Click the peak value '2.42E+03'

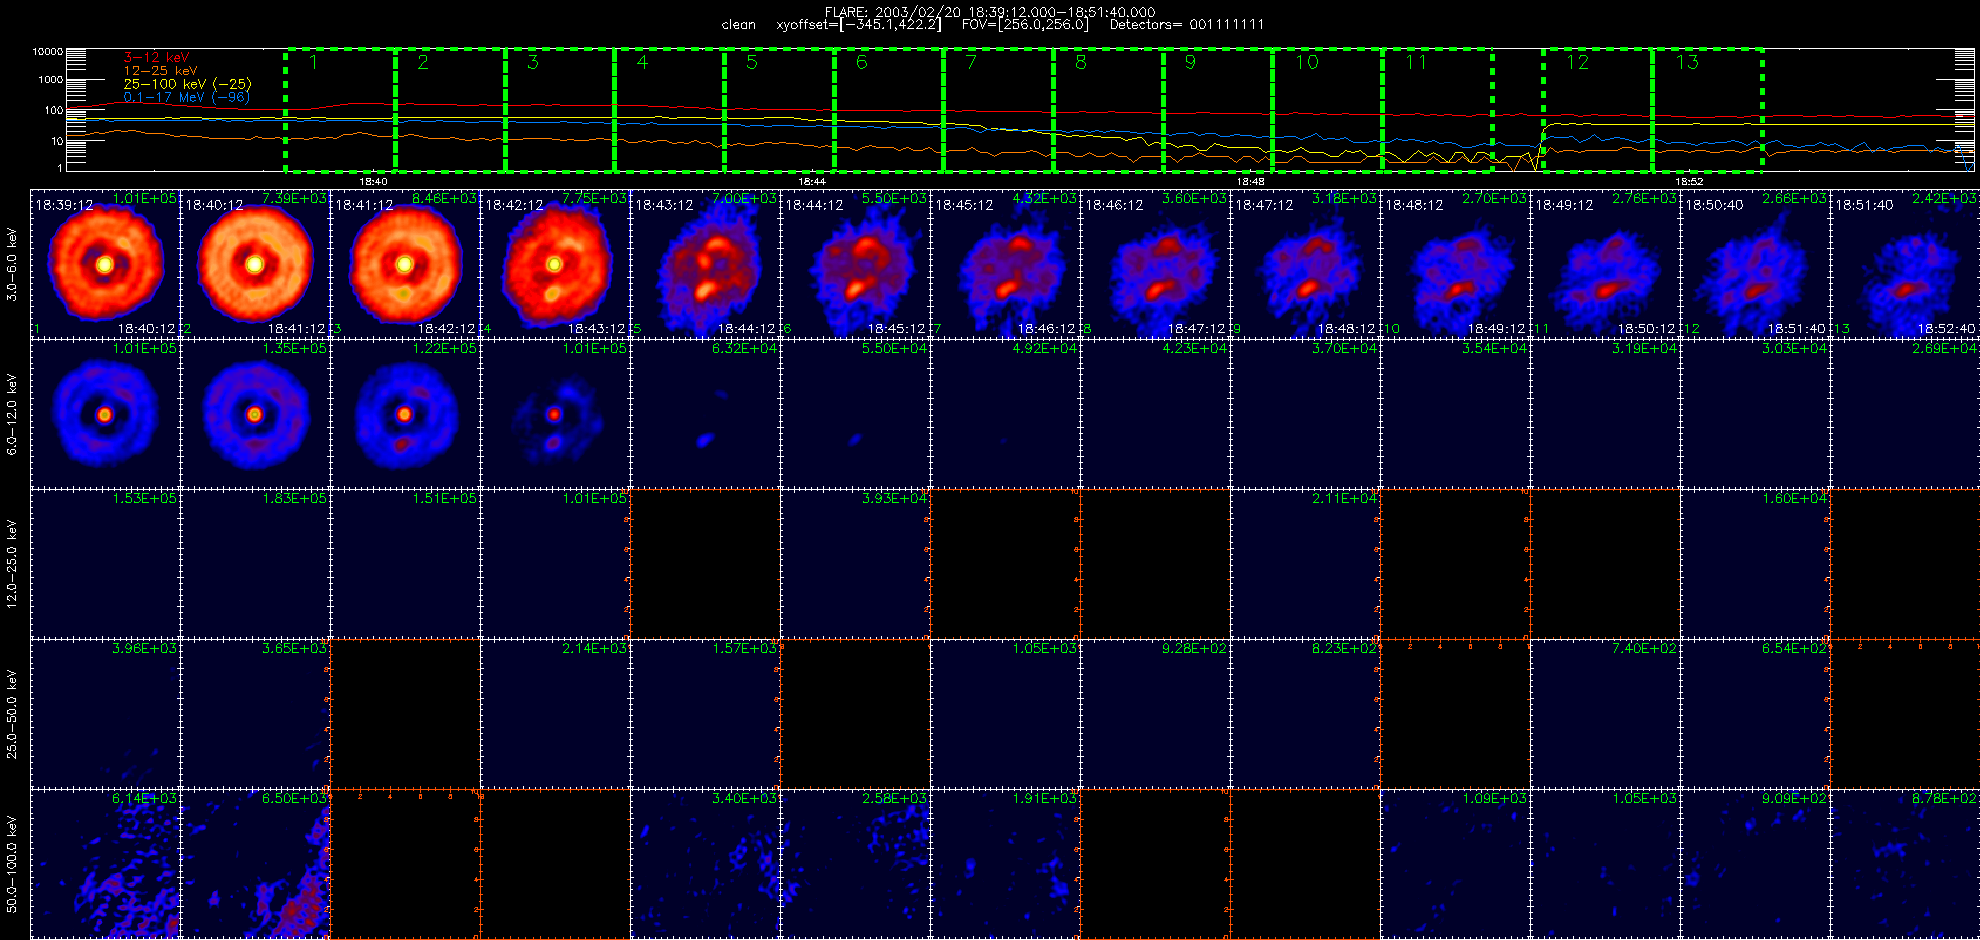[x=1944, y=198]
